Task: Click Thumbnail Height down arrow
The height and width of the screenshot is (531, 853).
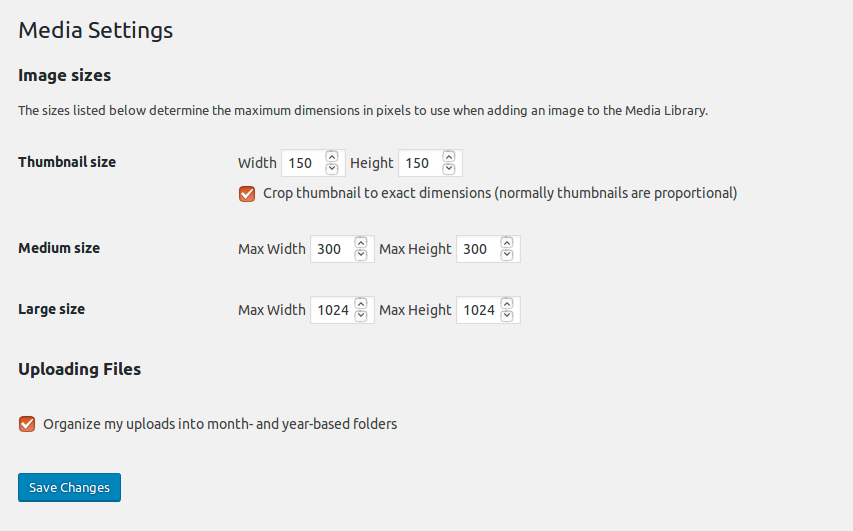Action: [x=449, y=169]
